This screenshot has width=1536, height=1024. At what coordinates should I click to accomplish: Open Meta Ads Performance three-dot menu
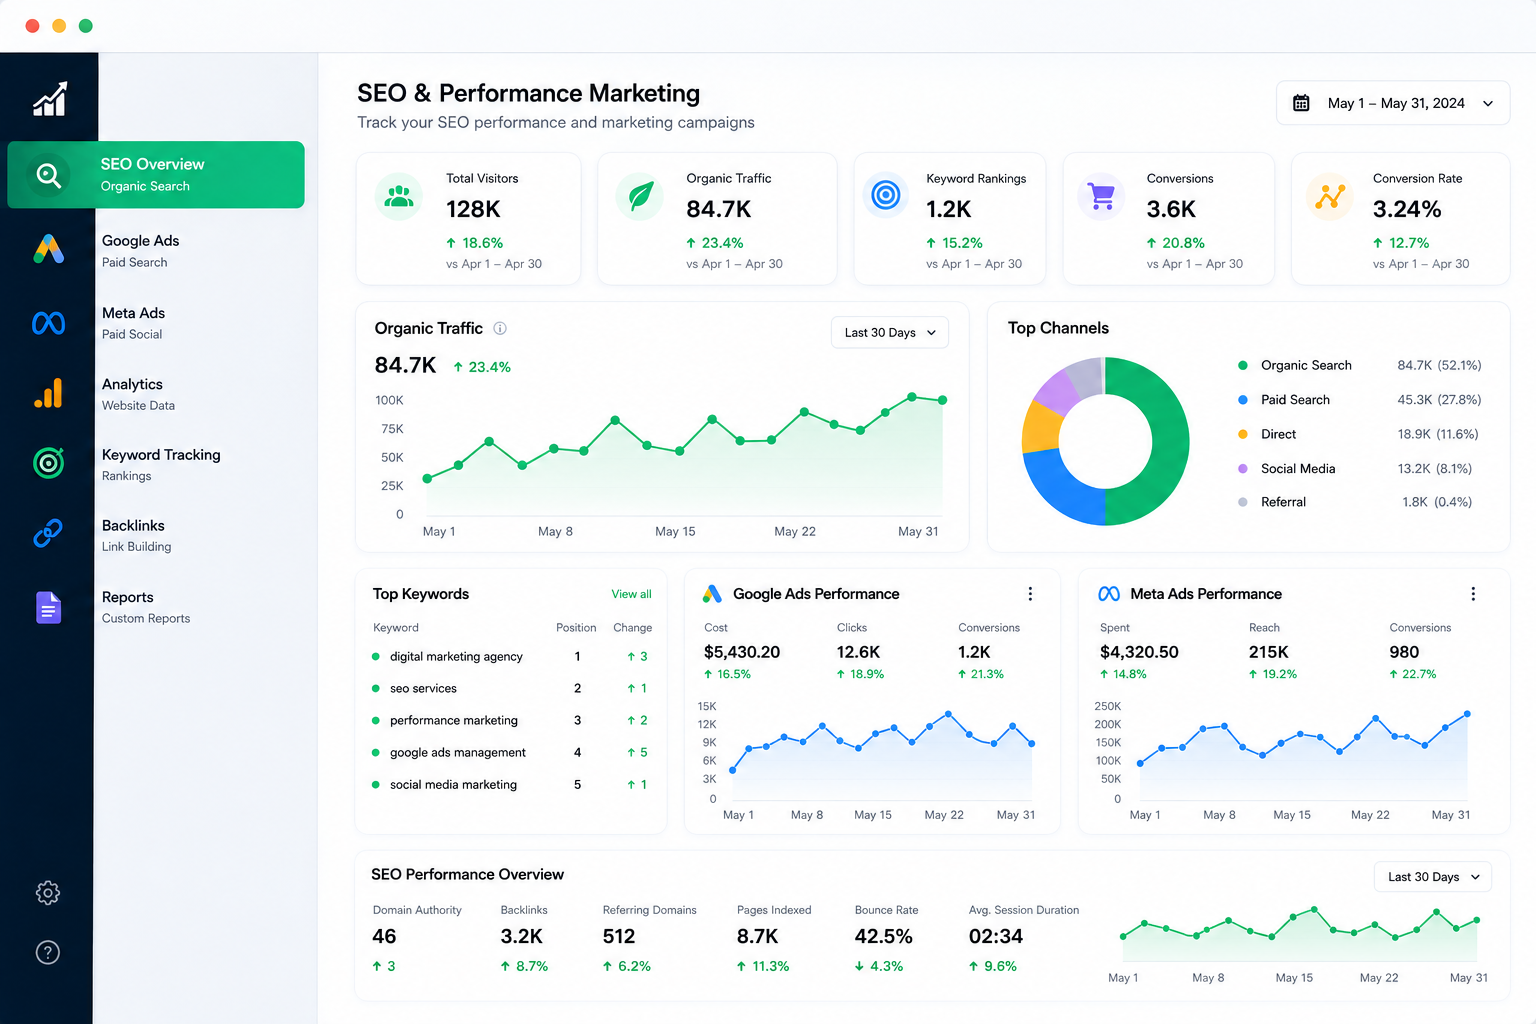click(x=1473, y=594)
